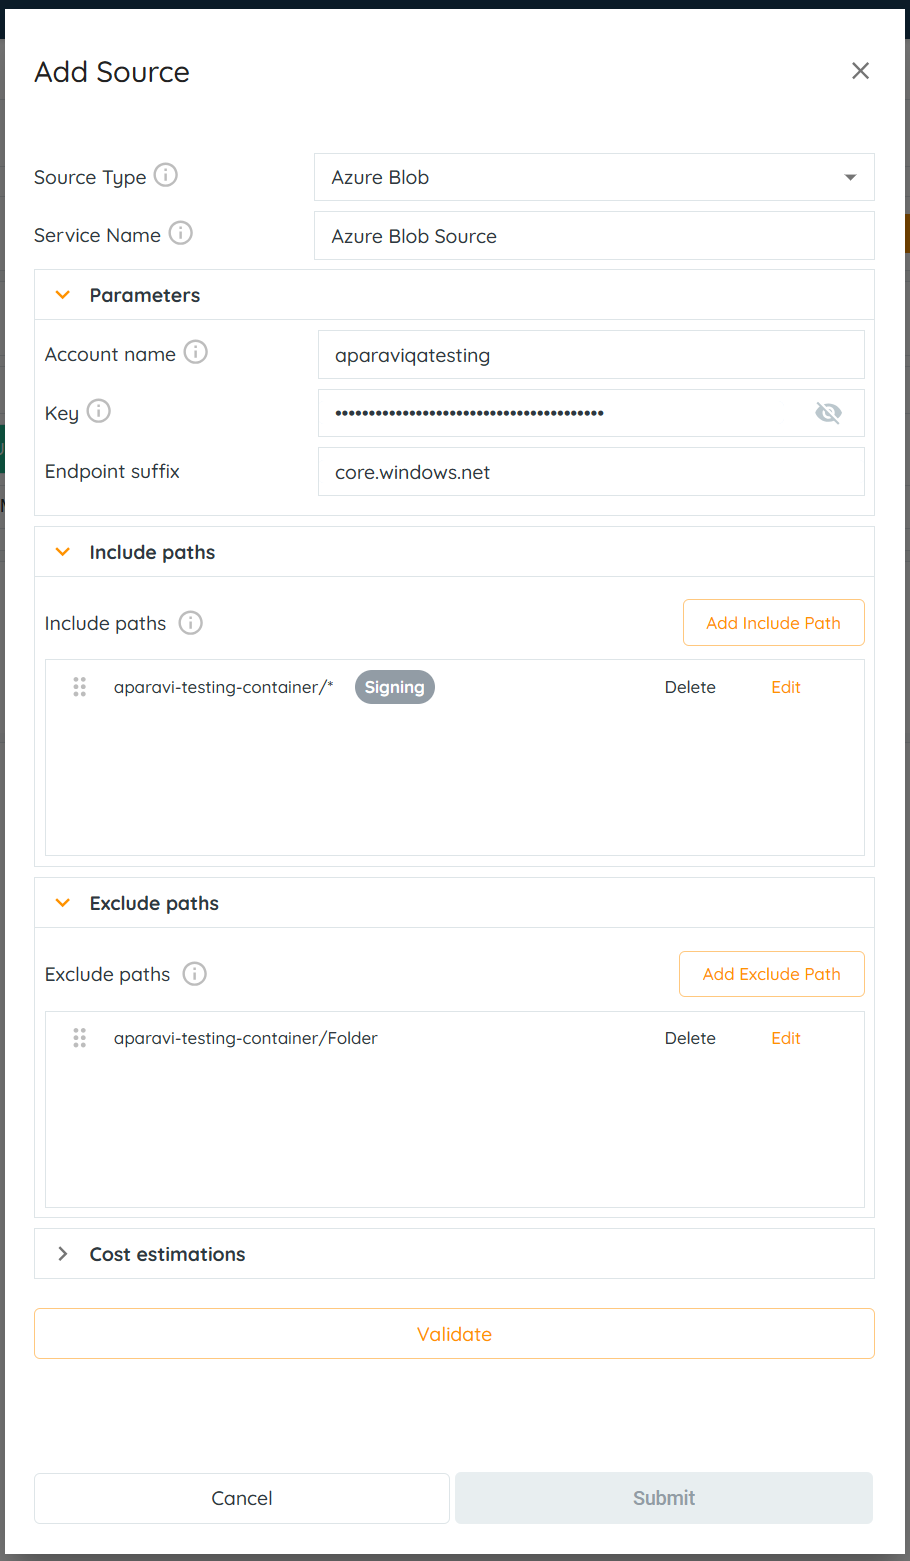Grab the drag handle for aparavi-testing-container/Folder path
This screenshot has width=910, height=1561.
click(80, 1038)
